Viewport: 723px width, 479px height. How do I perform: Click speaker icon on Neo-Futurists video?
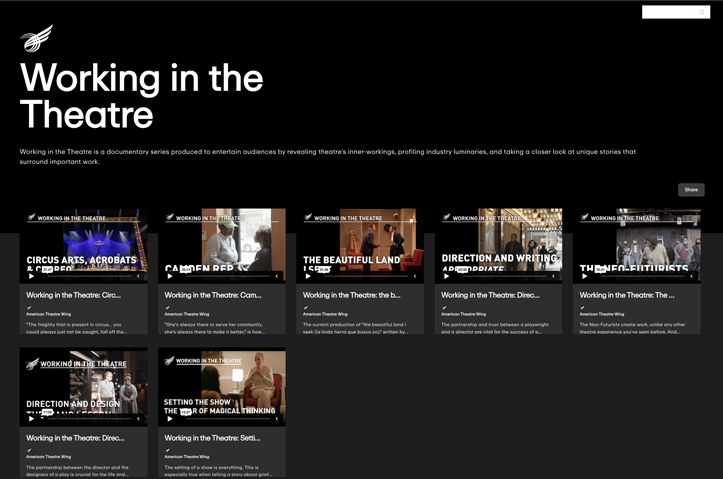tap(691, 276)
